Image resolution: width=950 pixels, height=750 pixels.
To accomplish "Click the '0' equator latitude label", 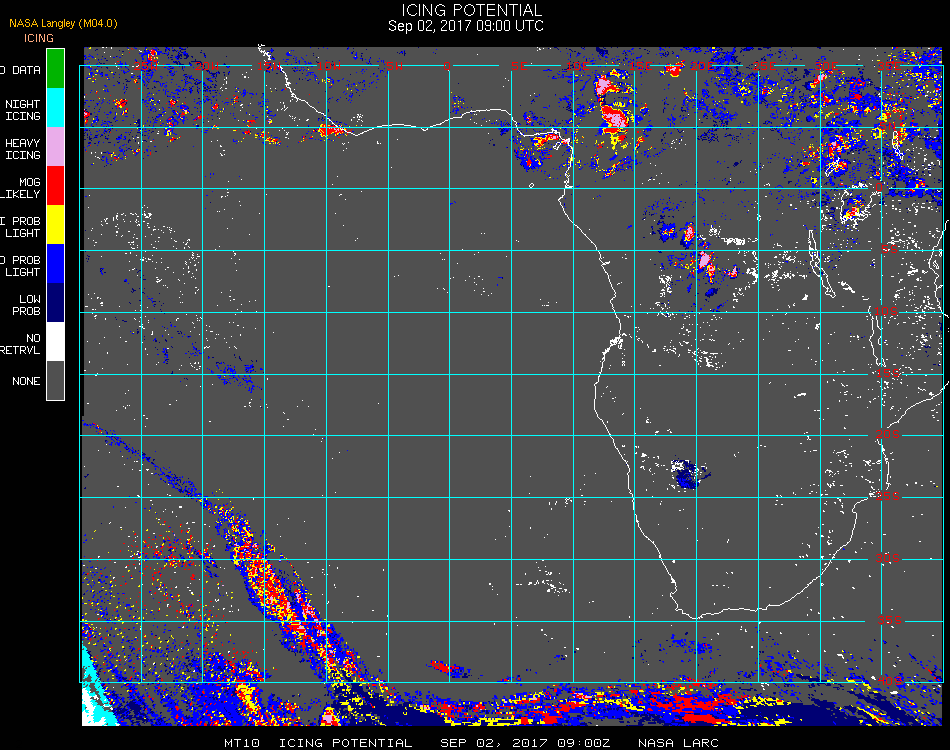I will pyautogui.click(x=879, y=187).
